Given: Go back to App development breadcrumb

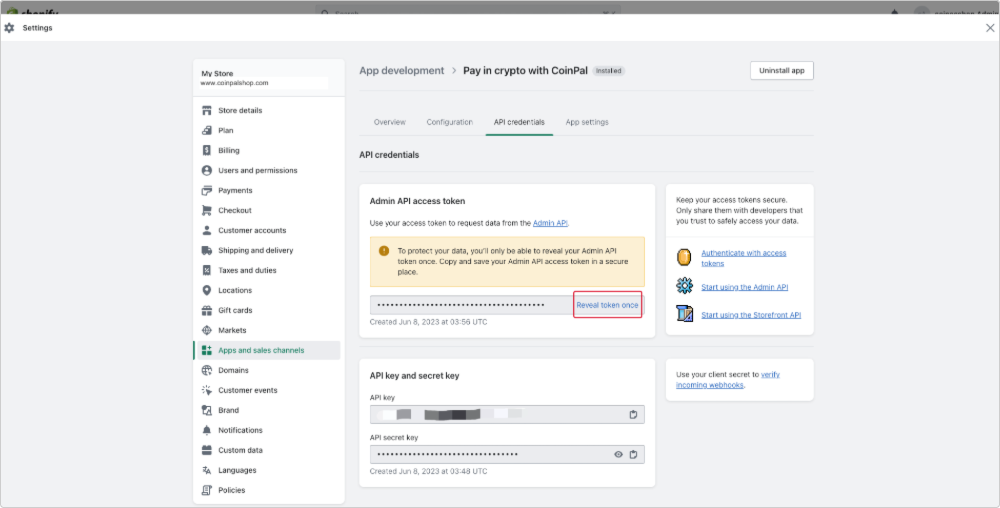Looking at the screenshot, I should pyautogui.click(x=402, y=71).
